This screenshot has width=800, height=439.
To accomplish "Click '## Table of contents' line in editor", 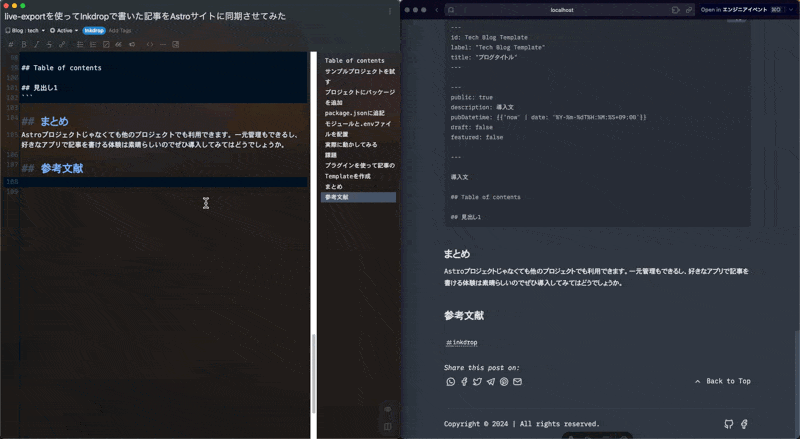I will 61,68.
